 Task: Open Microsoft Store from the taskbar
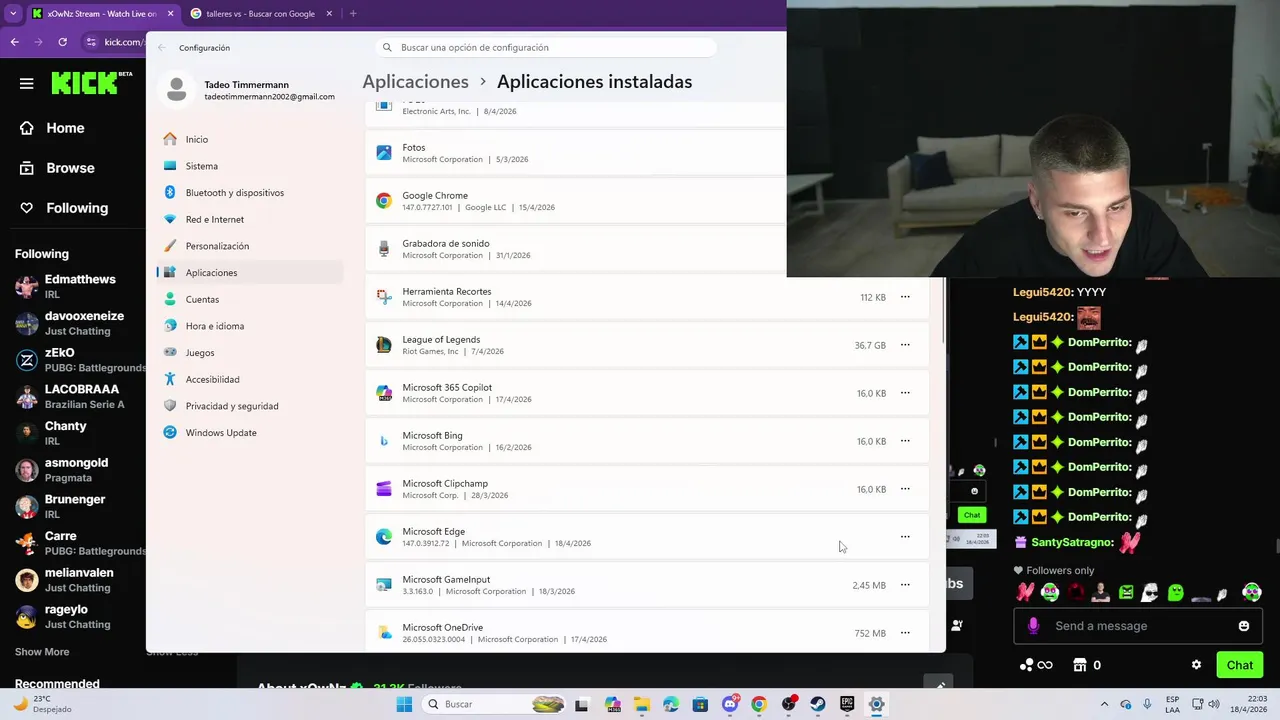(x=700, y=704)
